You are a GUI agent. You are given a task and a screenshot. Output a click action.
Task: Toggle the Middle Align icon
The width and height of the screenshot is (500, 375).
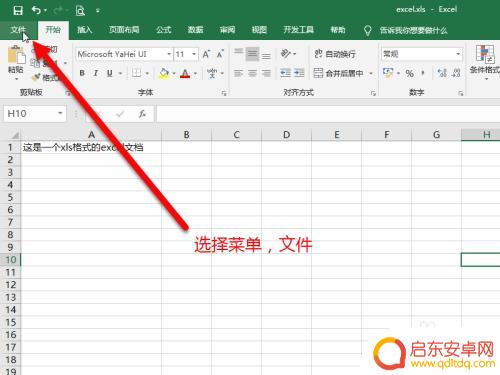252,54
